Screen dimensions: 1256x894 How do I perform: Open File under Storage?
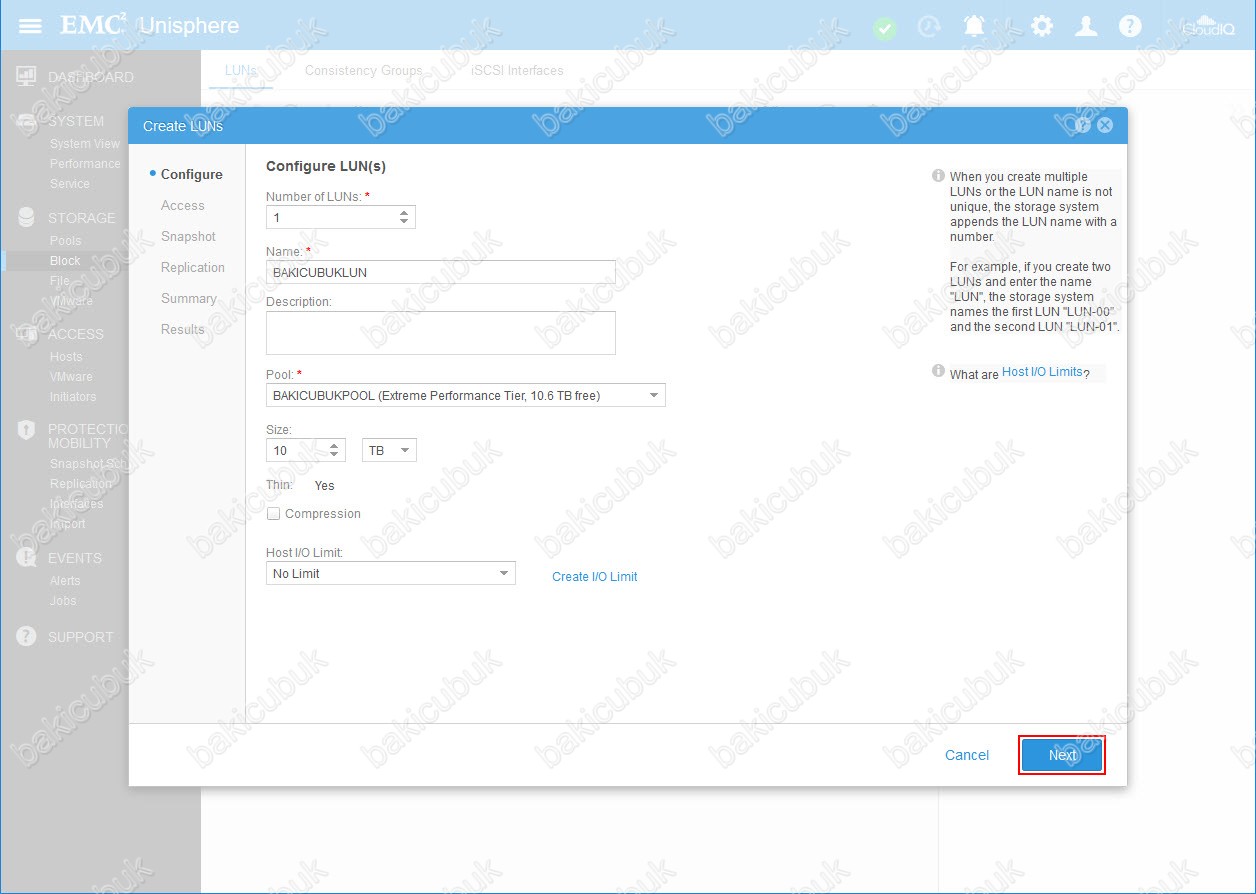(x=60, y=281)
